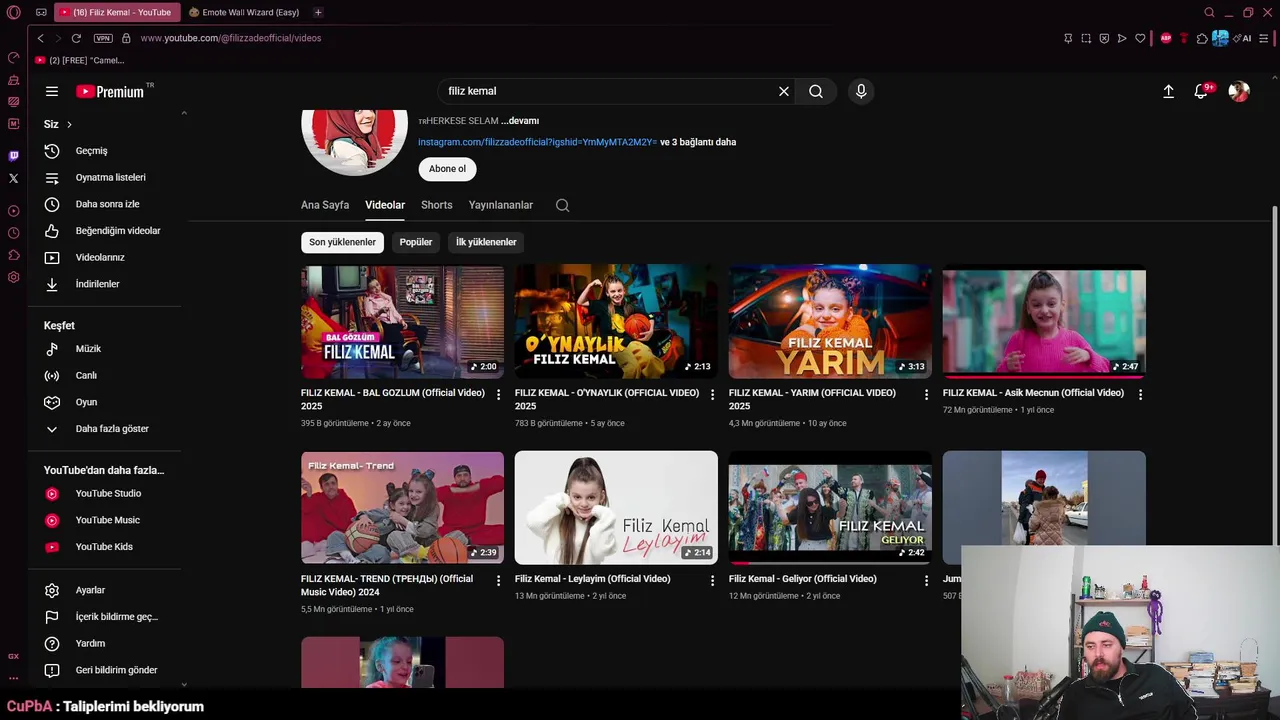Switch to the Yayınlananlar channel tab
This screenshot has width=1280, height=720.
pyautogui.click(x=501, y=205)
